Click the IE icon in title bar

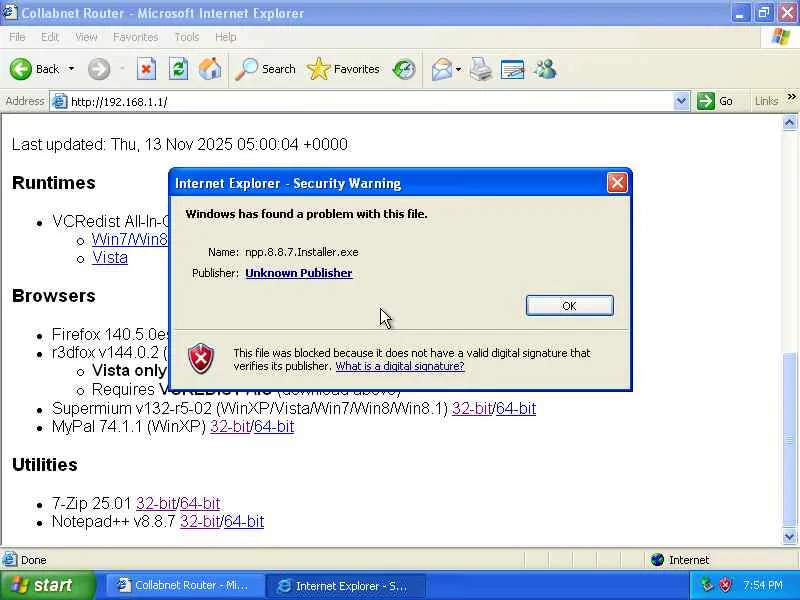click(9, 12)
